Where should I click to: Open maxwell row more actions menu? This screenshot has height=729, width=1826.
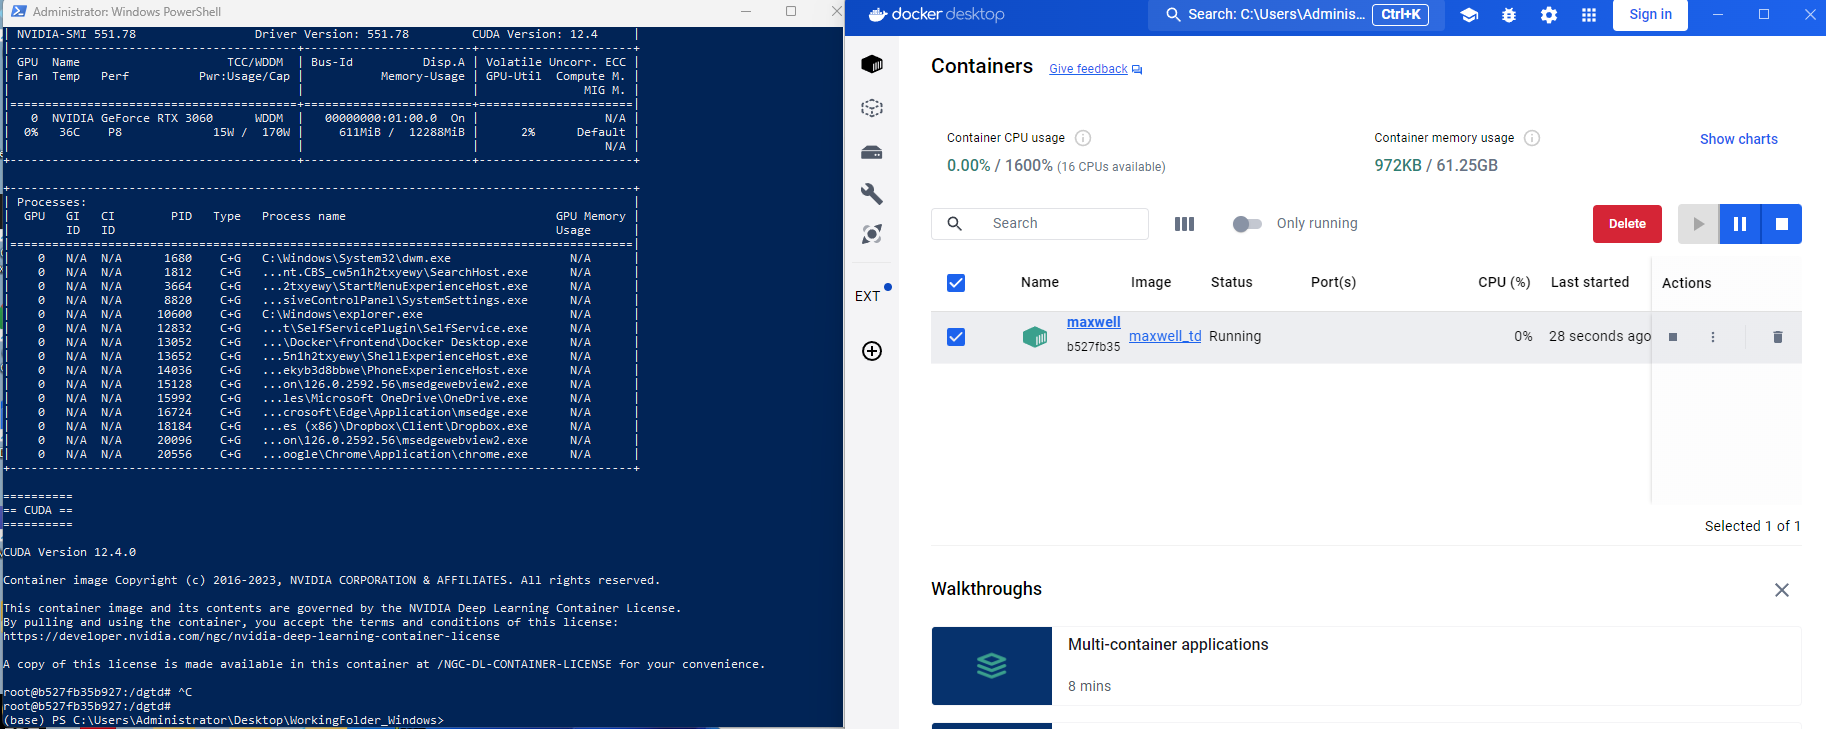tap(1713, 337)
